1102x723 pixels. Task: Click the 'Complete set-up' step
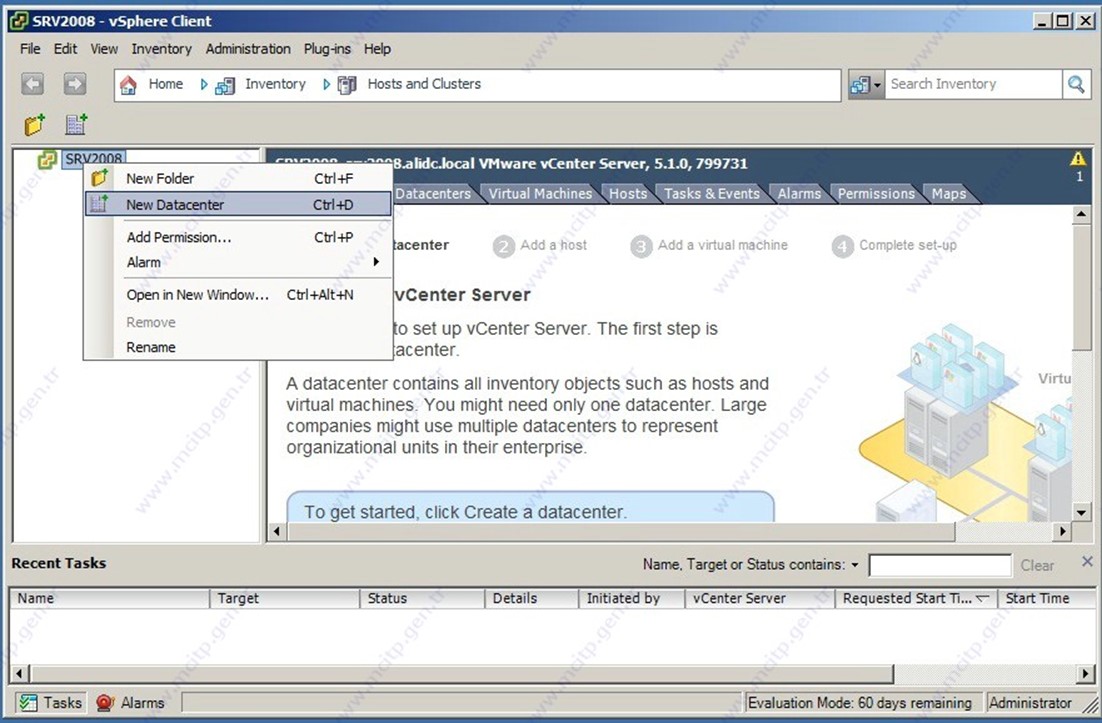(894, 246)
